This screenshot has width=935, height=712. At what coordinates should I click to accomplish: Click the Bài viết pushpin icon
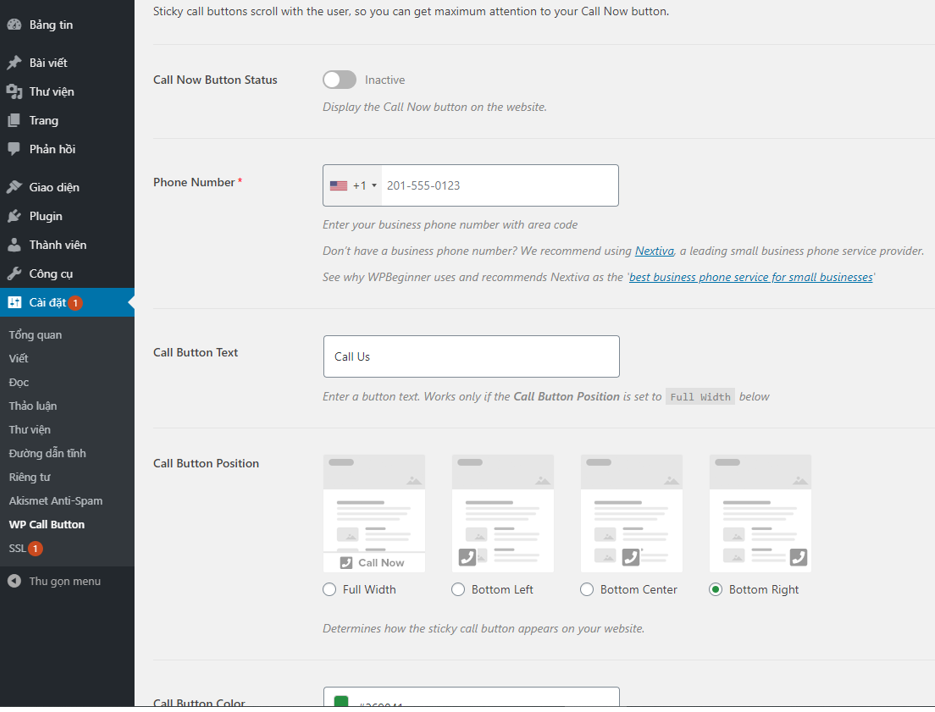(14, 63)
